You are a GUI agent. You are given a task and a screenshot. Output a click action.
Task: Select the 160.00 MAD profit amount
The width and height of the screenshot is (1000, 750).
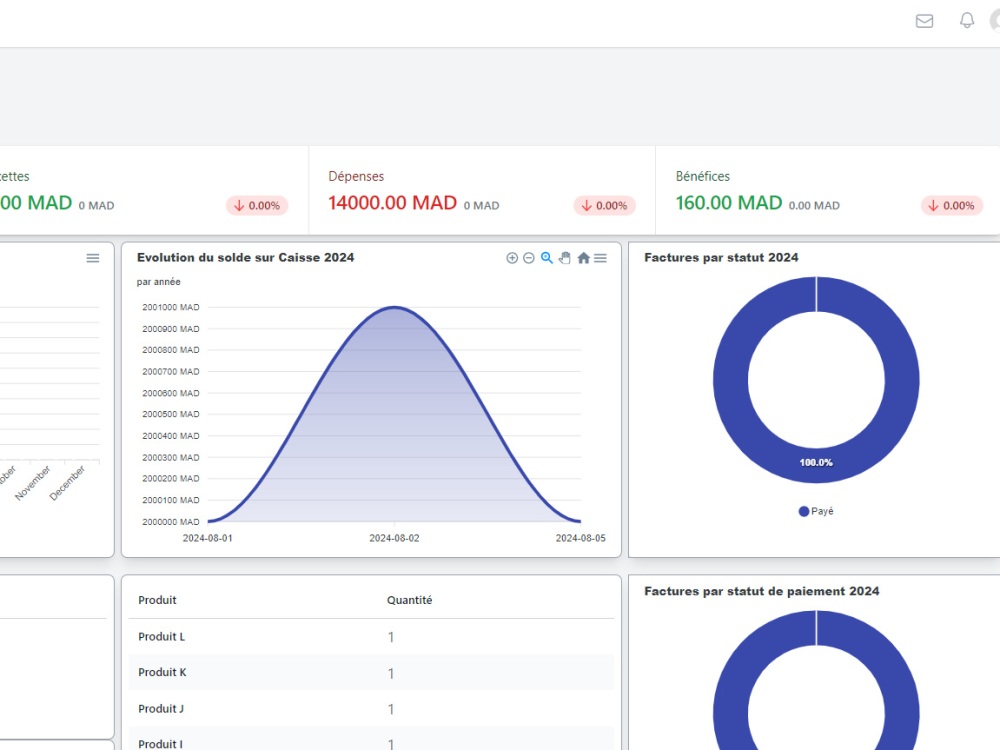click(x=728, y=203)
